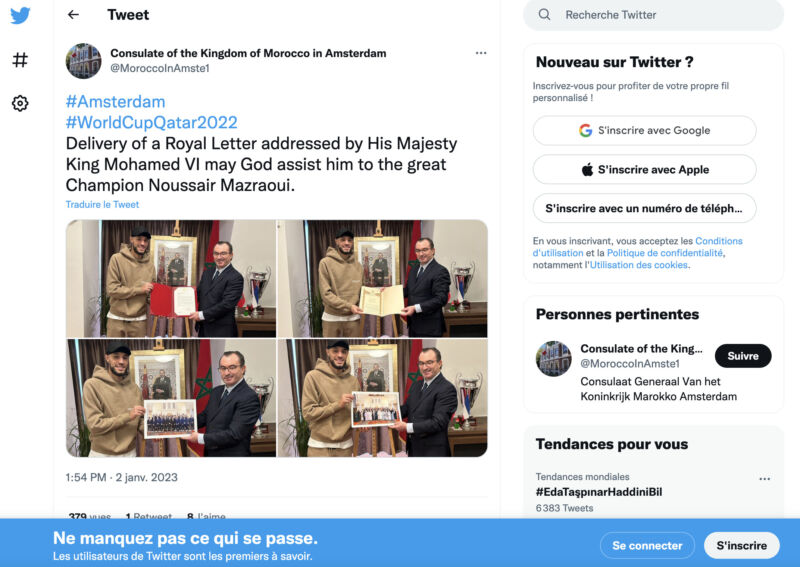This screenshot has width=800, height=567.
Task: Select sign up with phone number
Action: pos(644,208)
